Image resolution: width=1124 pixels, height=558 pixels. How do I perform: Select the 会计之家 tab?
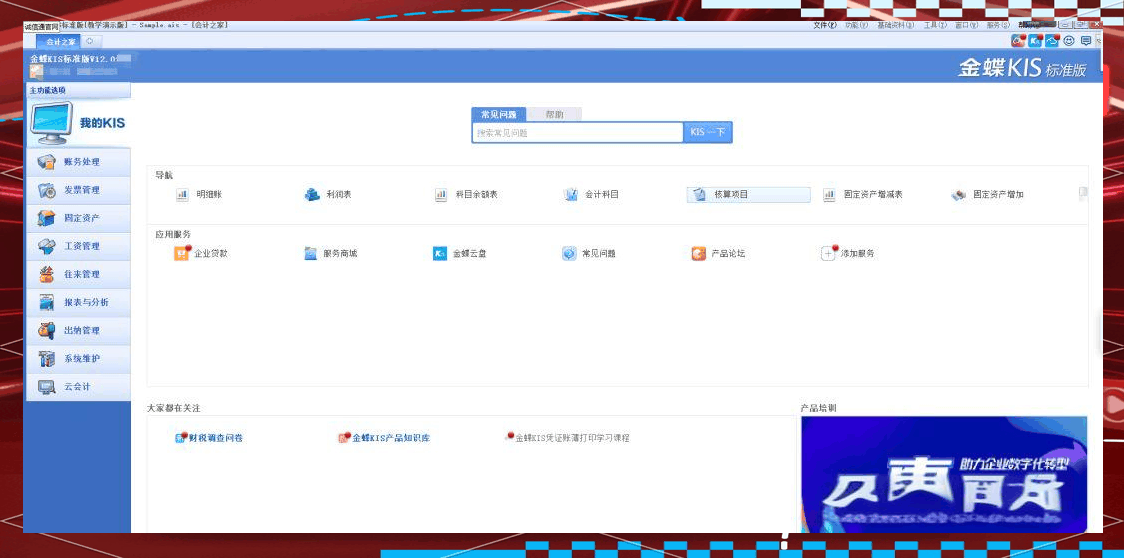[61, 41]
